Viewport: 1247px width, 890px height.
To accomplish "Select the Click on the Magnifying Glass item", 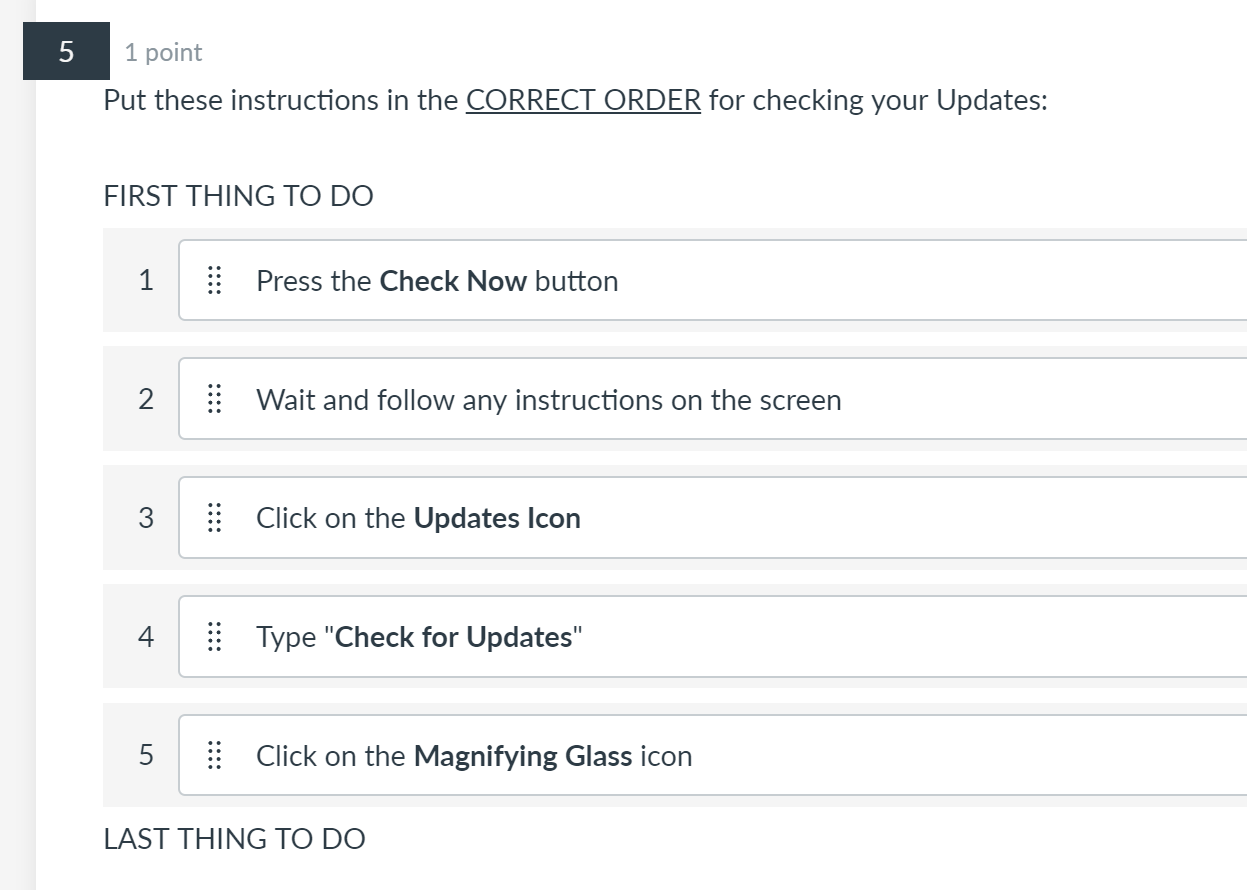I will tap(474, 756).
